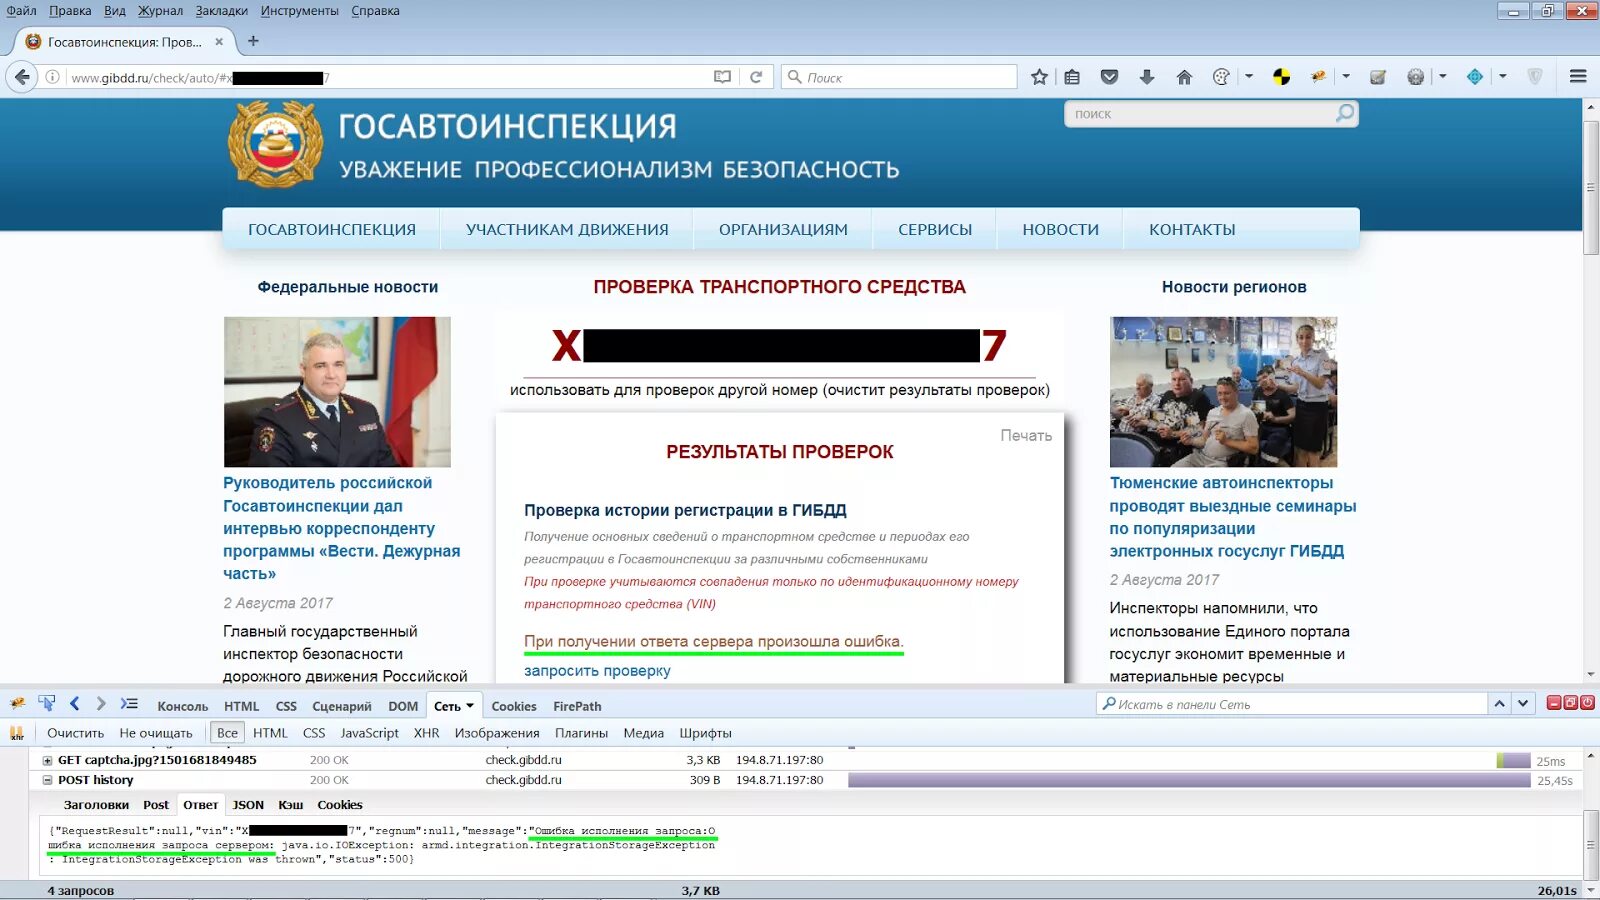Open the УЧАСТНИКАМ ДВИЖЕНИЯ navigation item
The height and width of the screenshot is (900, 1600).
[x=567, y=229]
